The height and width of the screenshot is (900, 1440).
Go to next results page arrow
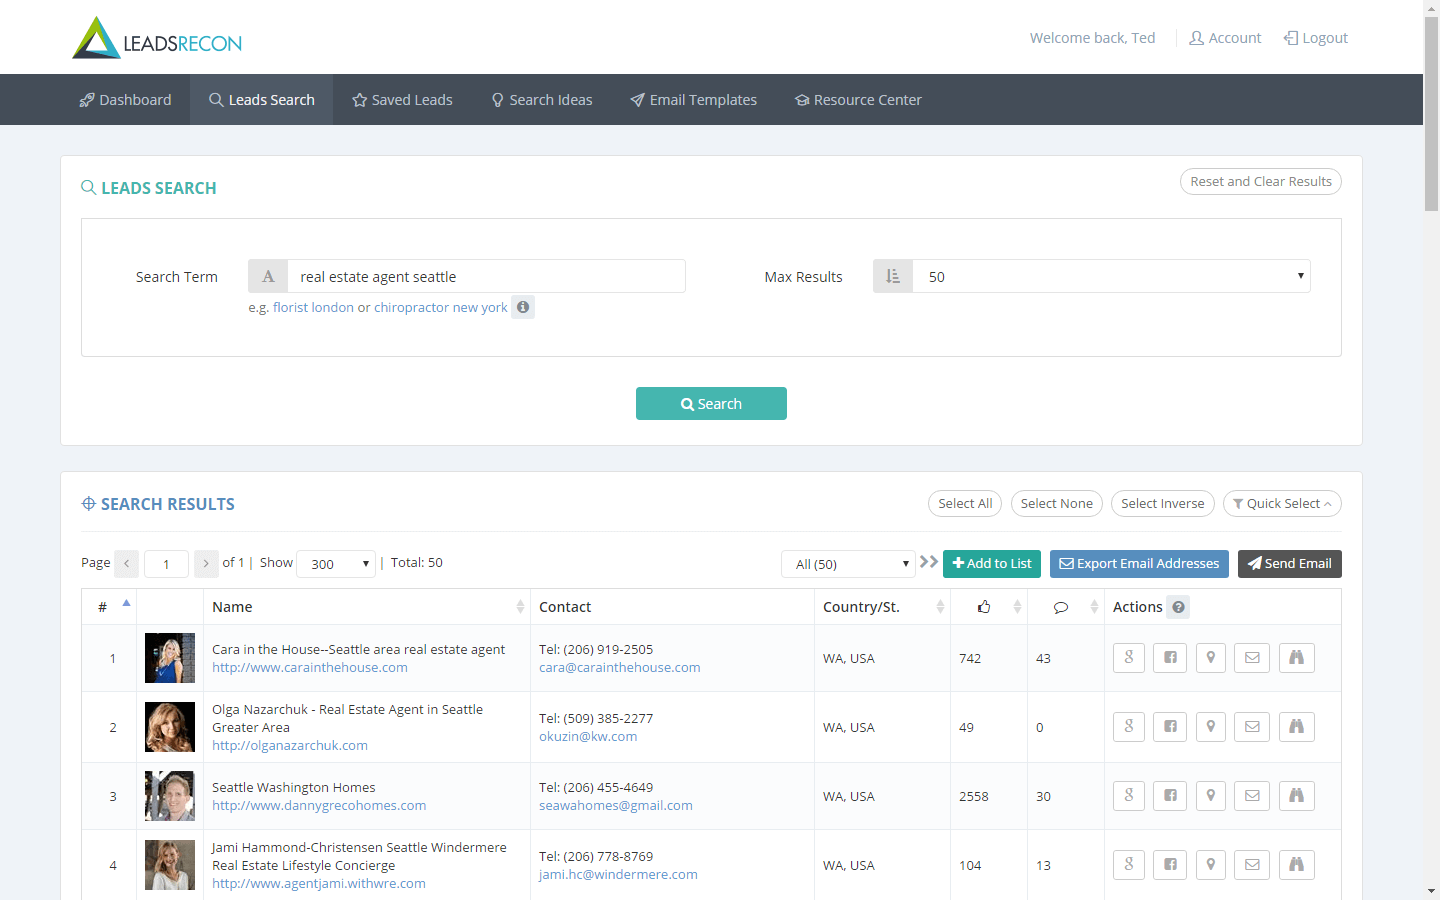206,563
